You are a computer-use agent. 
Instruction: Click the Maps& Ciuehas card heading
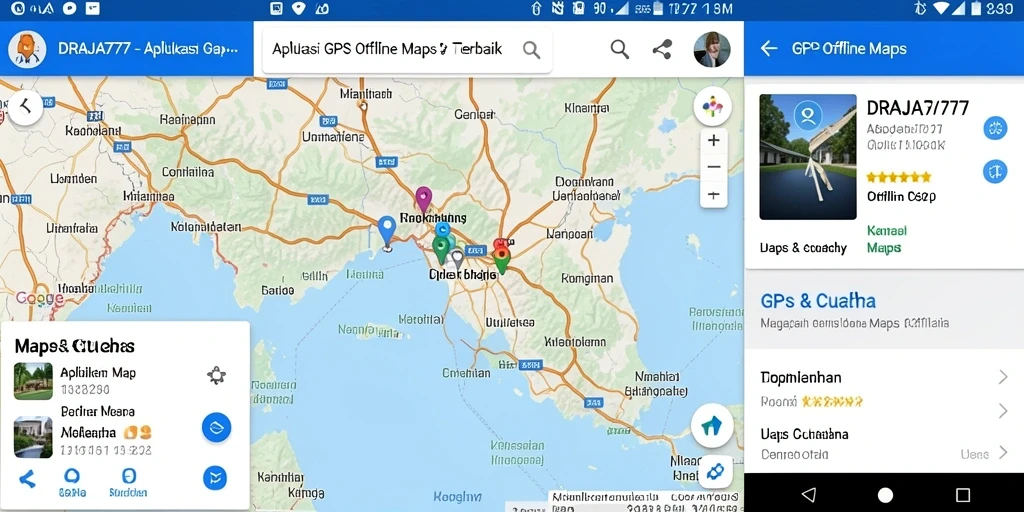(x=74, y=345)
